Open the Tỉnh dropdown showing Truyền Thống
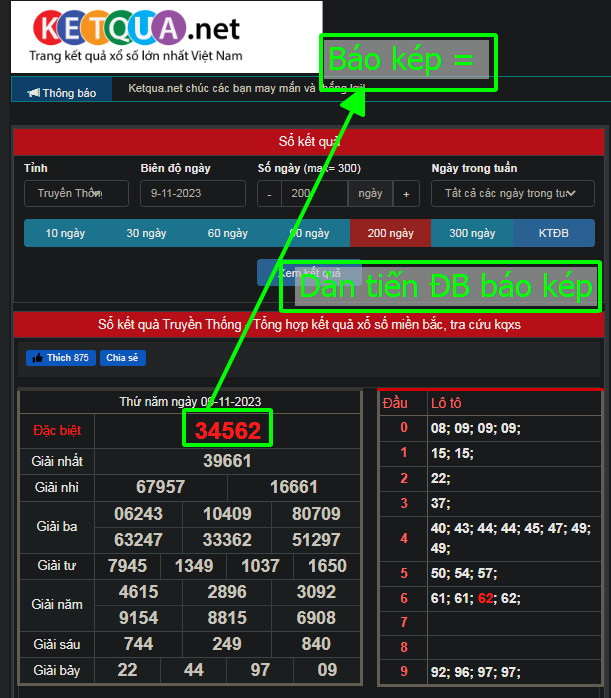Image resolution: width=611 pixels, height=698 pixels. (76, 193)
